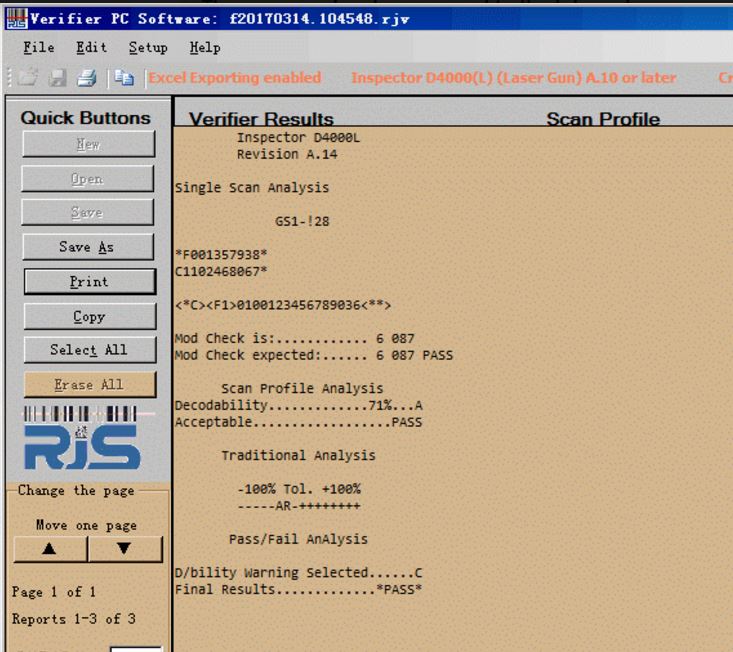This screenshot has height=652, width=733.
Task: Click the Inspector D4000(L) Laser Gun label
Action: coord(513,78)
